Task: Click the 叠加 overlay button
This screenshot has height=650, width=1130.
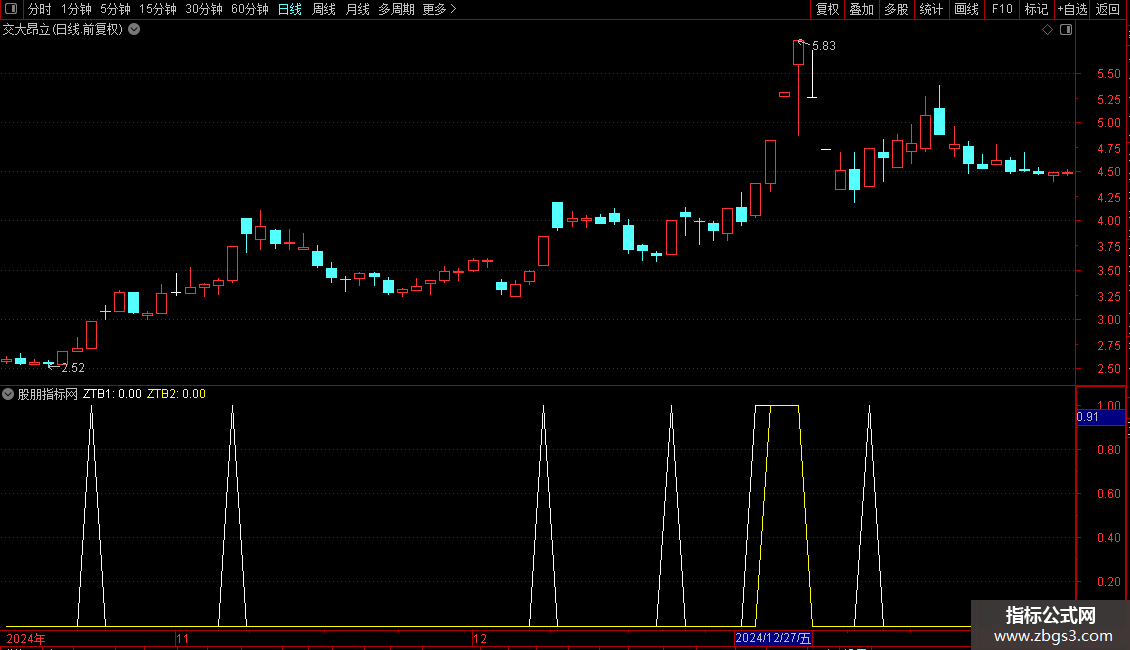Action: click(x=861, y=9)
